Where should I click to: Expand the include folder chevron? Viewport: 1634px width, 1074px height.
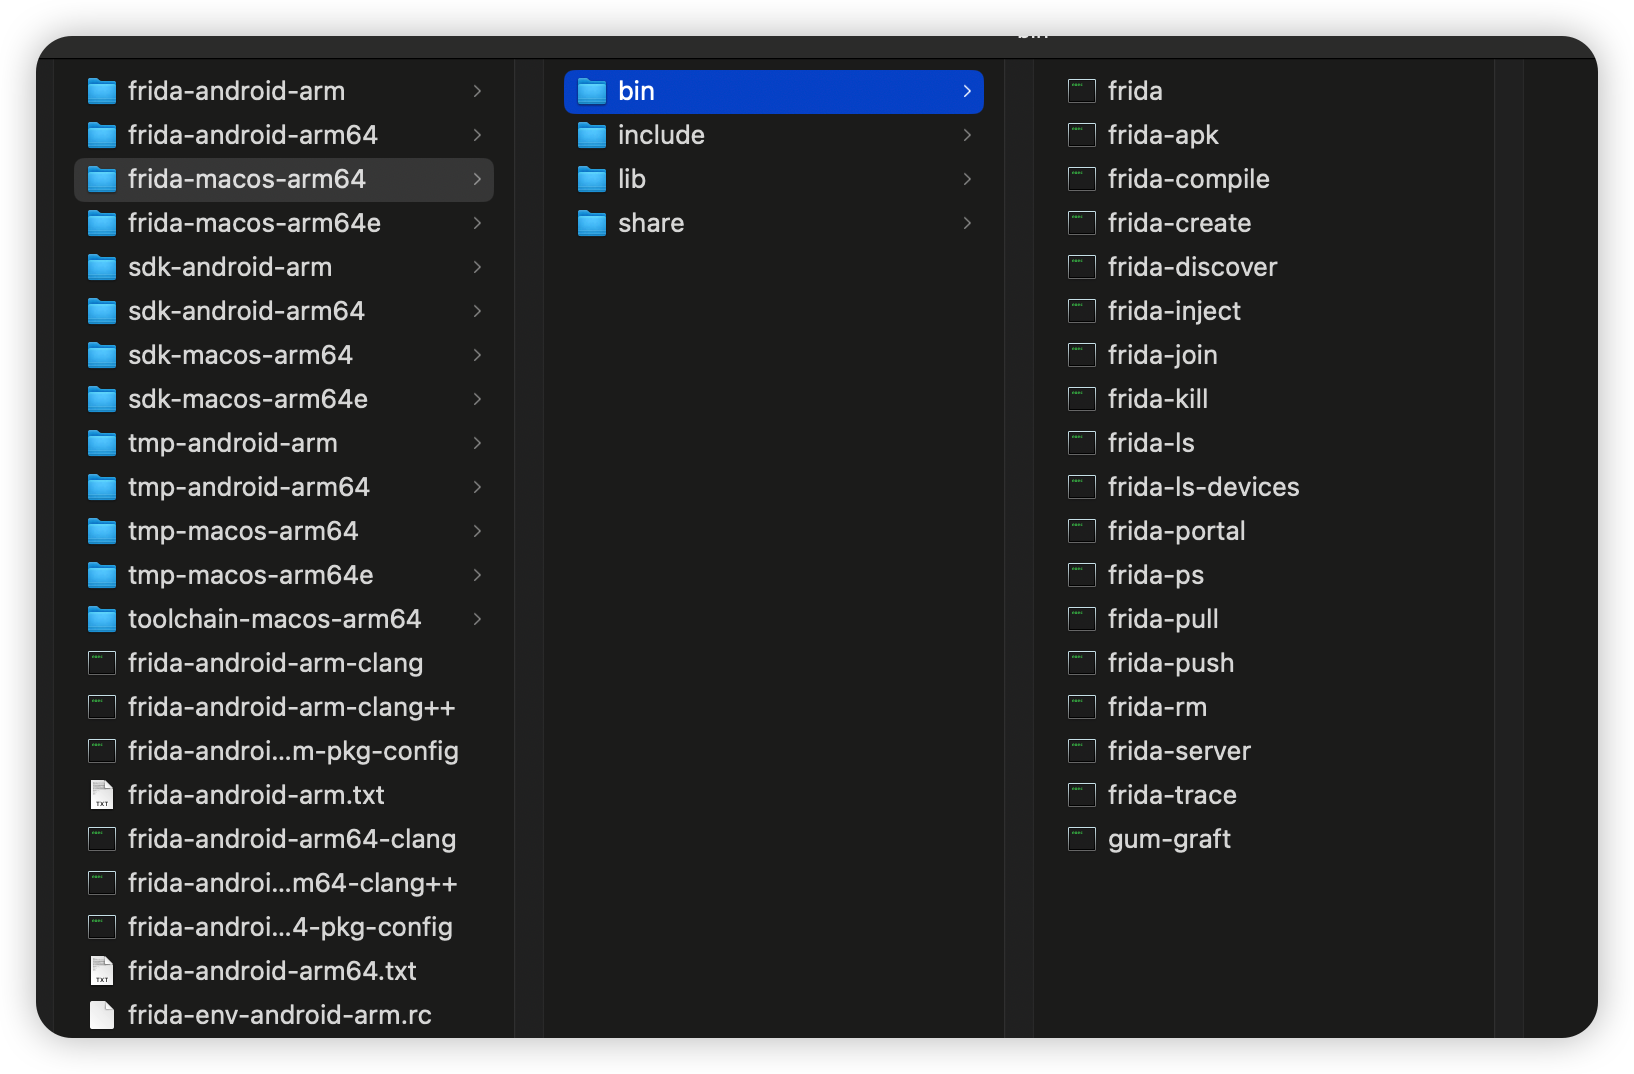[x=967, y=135]
